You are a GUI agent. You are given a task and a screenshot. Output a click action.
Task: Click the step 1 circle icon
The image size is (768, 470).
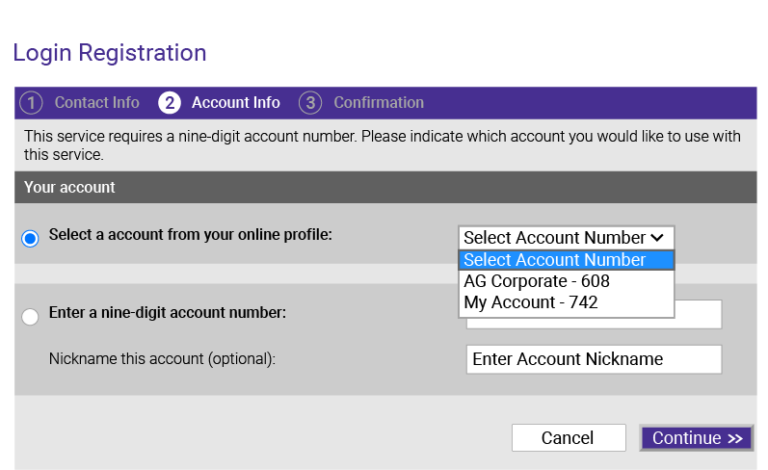(x=31, y=103)
